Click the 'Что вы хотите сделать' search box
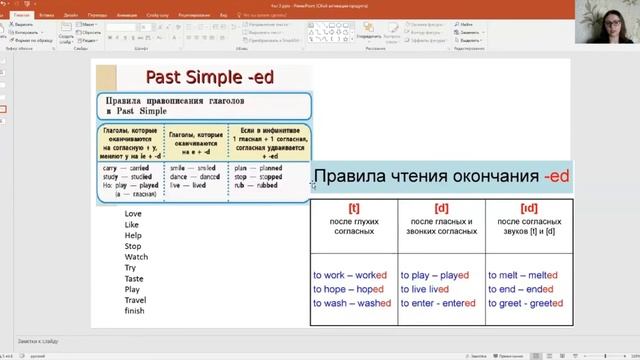The image size is (640, 360). (262, 15)
